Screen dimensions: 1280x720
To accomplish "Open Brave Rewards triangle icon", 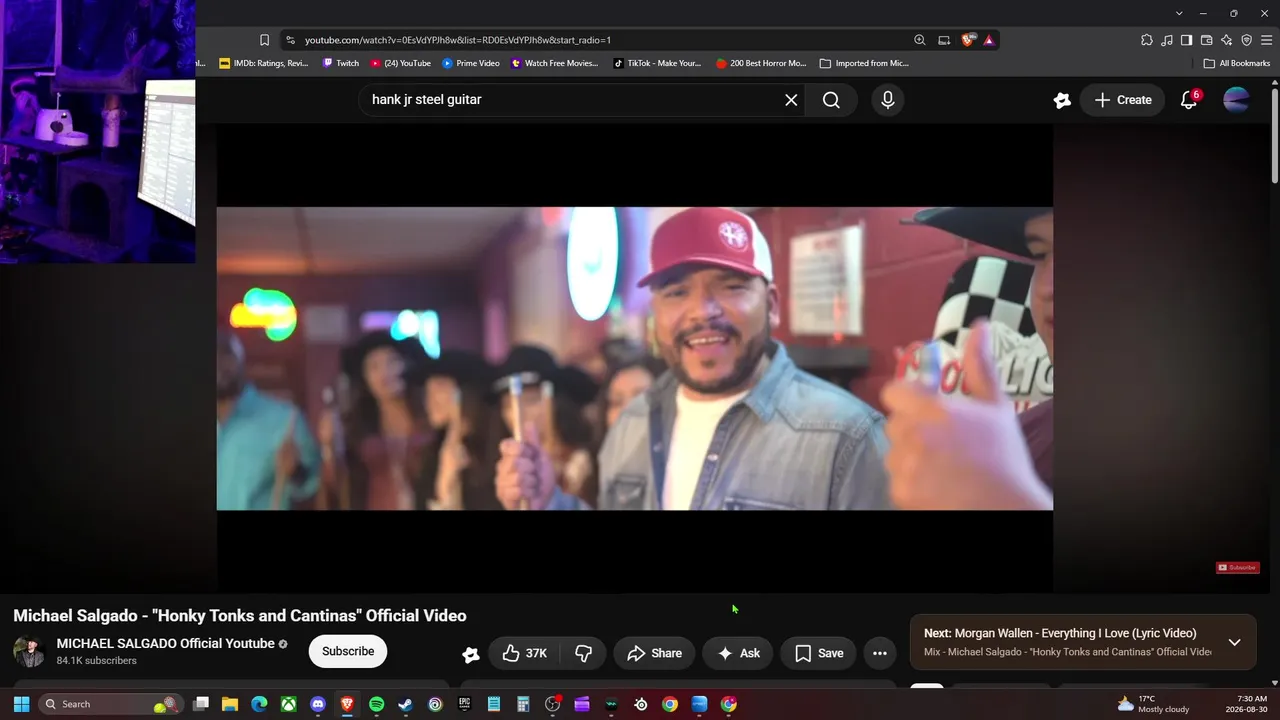I will pos(989,40).
